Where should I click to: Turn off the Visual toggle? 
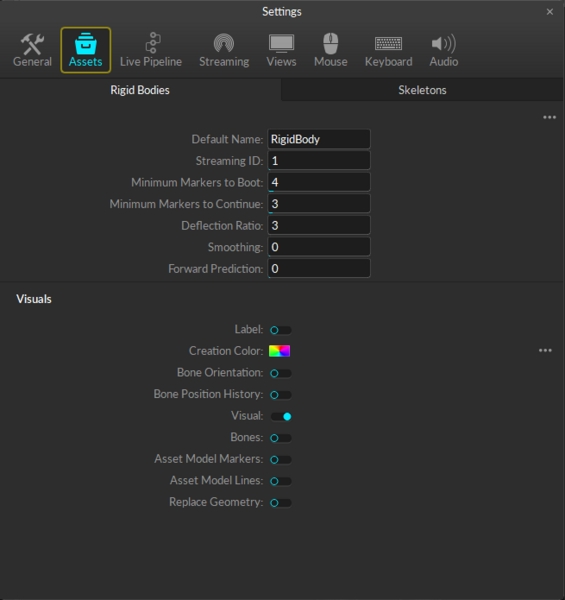pyautogui.click(x=281, y=416)
